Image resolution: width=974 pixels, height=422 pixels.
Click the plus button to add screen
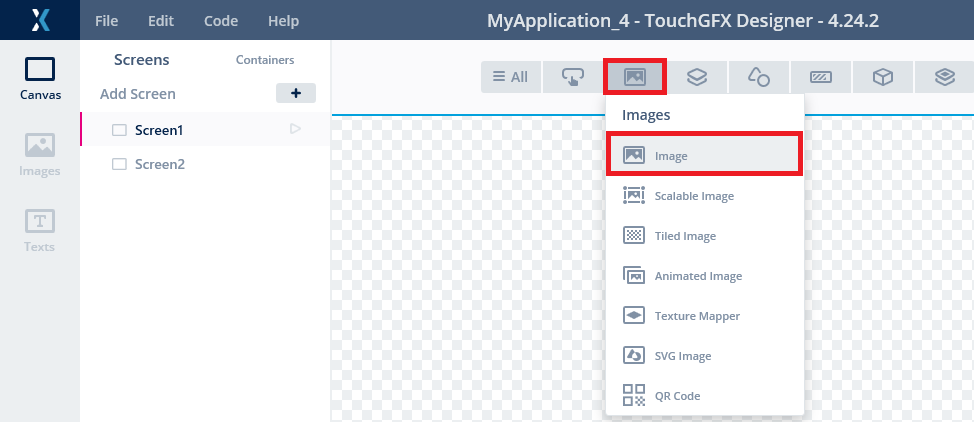tap(296, 93)
